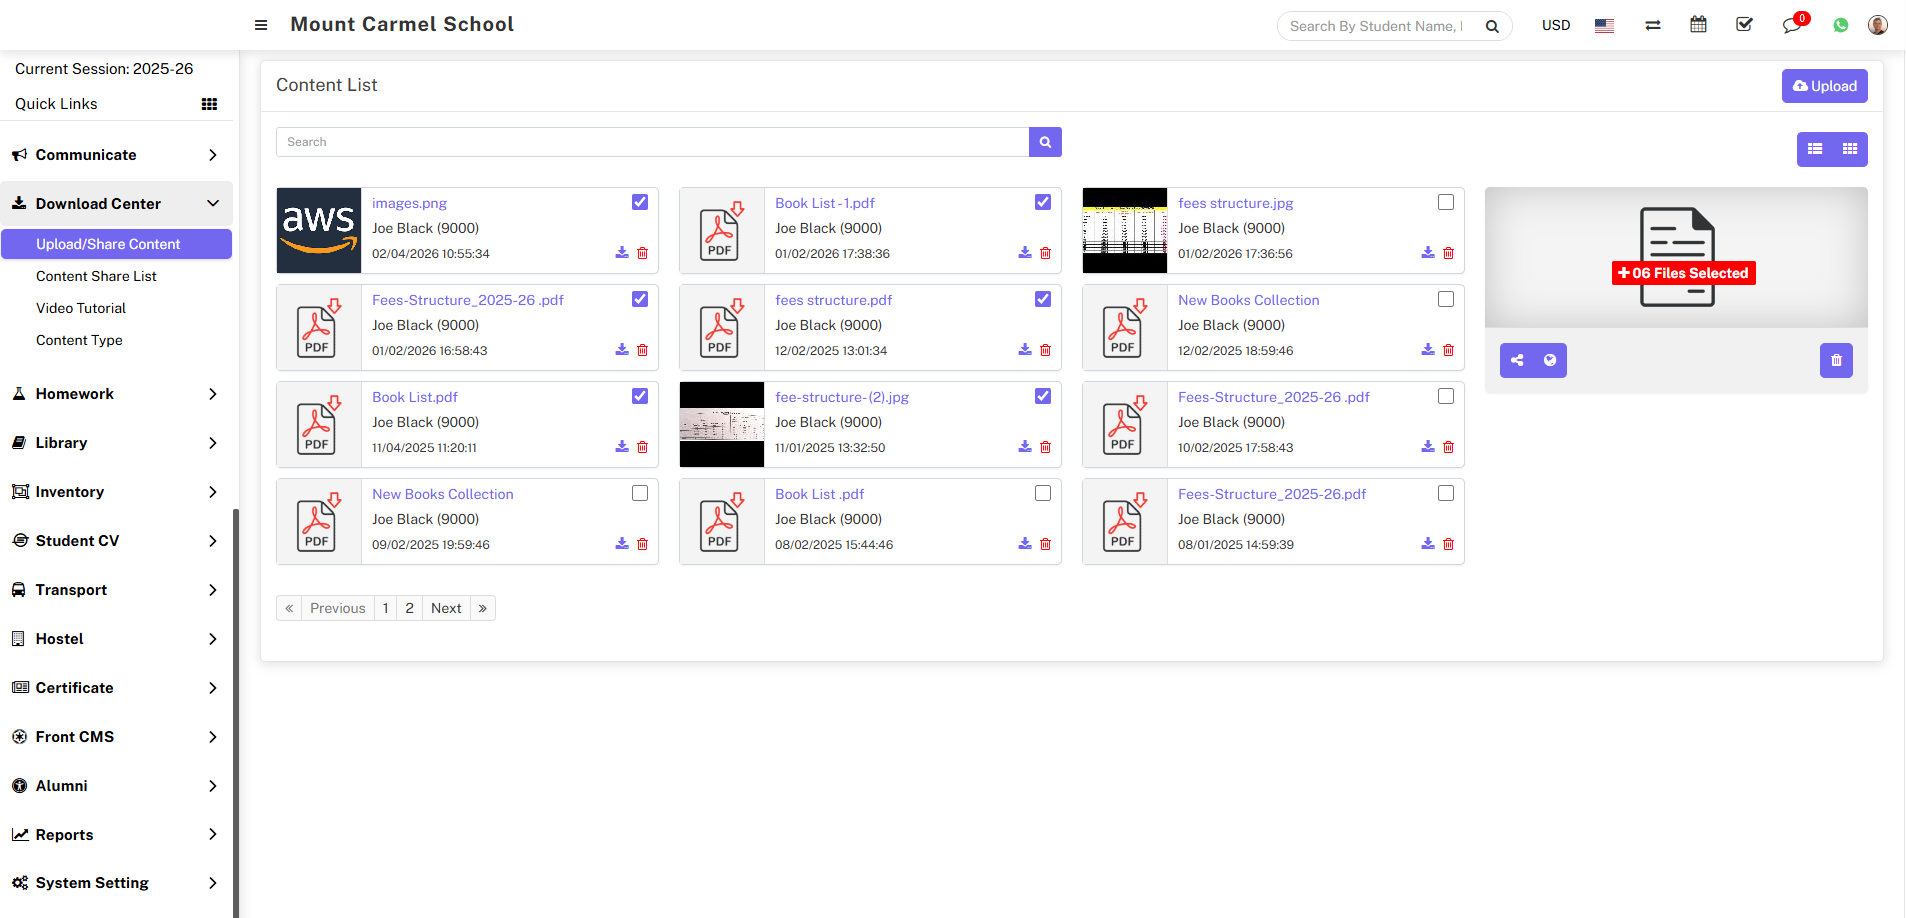Switch to grid view layout
Image resolution: width=1906 pixels, height=918 pixels.
coord(1850,149)
